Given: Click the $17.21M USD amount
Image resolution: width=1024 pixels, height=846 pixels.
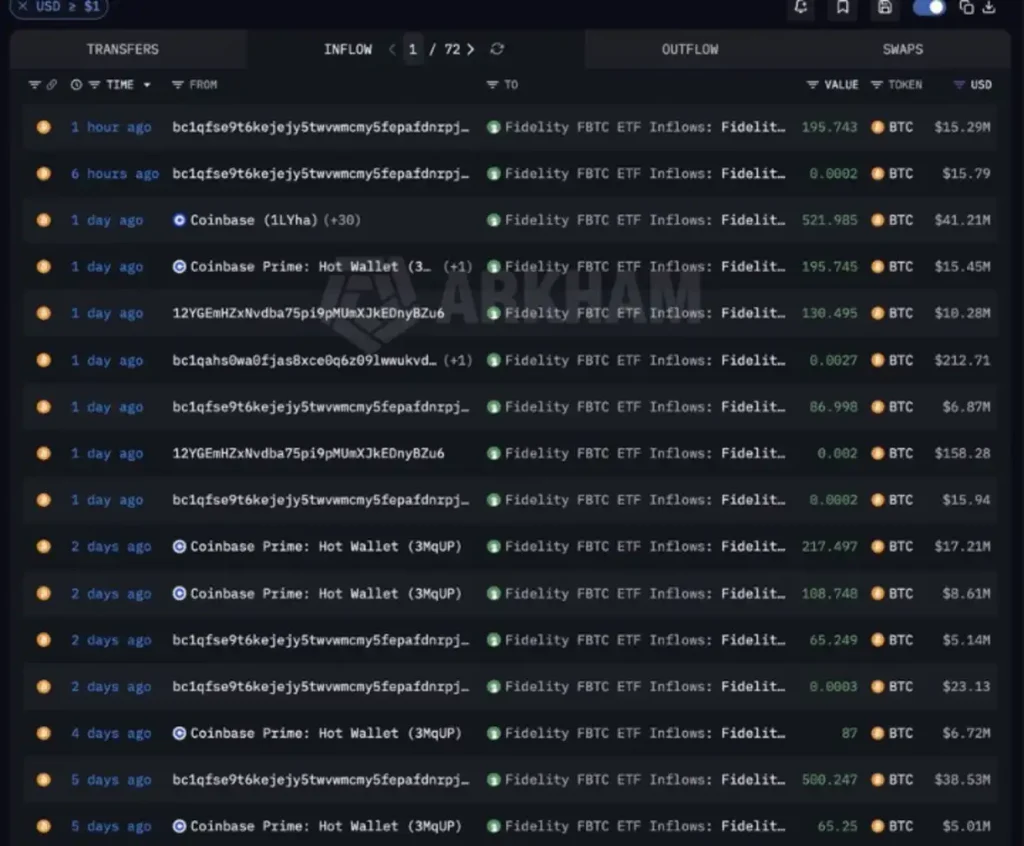Looking at the screenshot, I should tap(962, 547).
